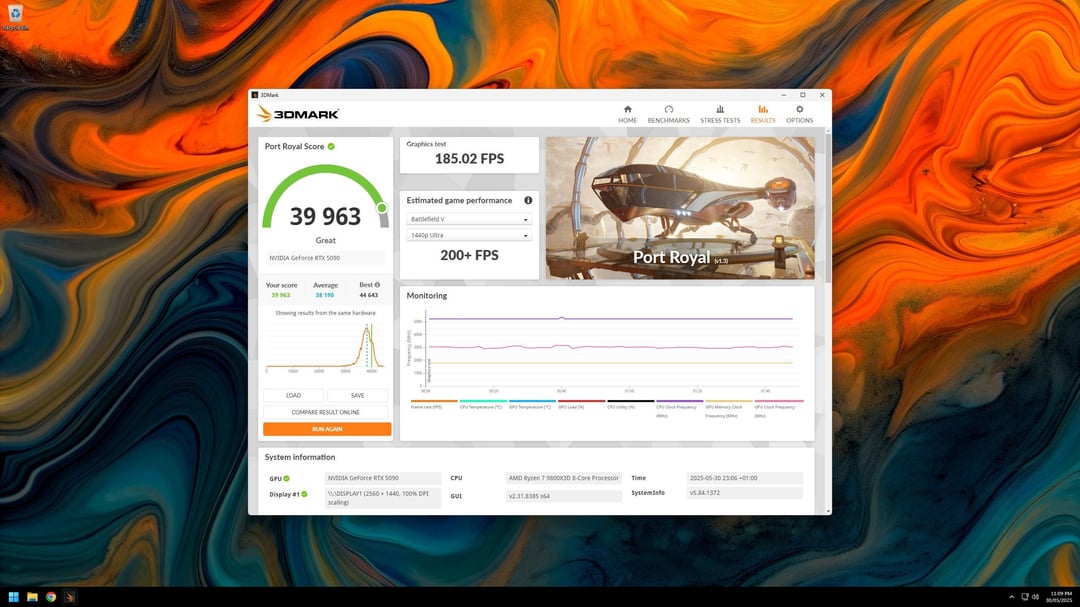Image resolution: width=1080 pixels, height=607 pixels.
Task: Click COMPARE RESULT ONLINE
Action: click(x=326, y=412)
